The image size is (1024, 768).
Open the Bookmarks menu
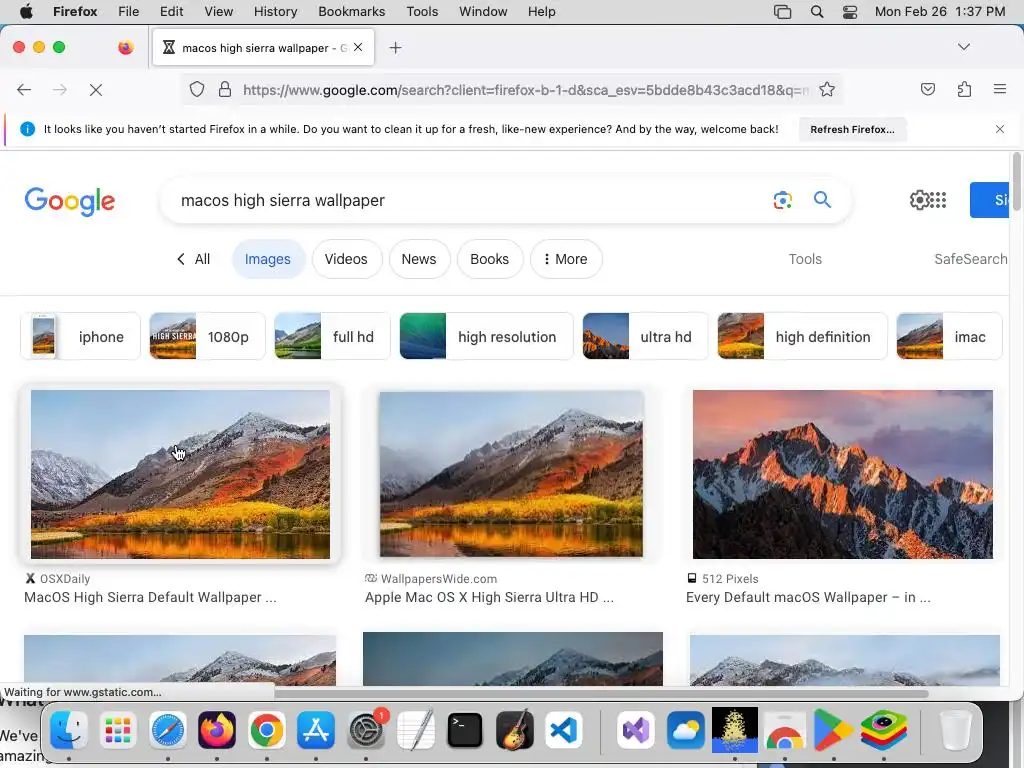click(x=351, y=11)
